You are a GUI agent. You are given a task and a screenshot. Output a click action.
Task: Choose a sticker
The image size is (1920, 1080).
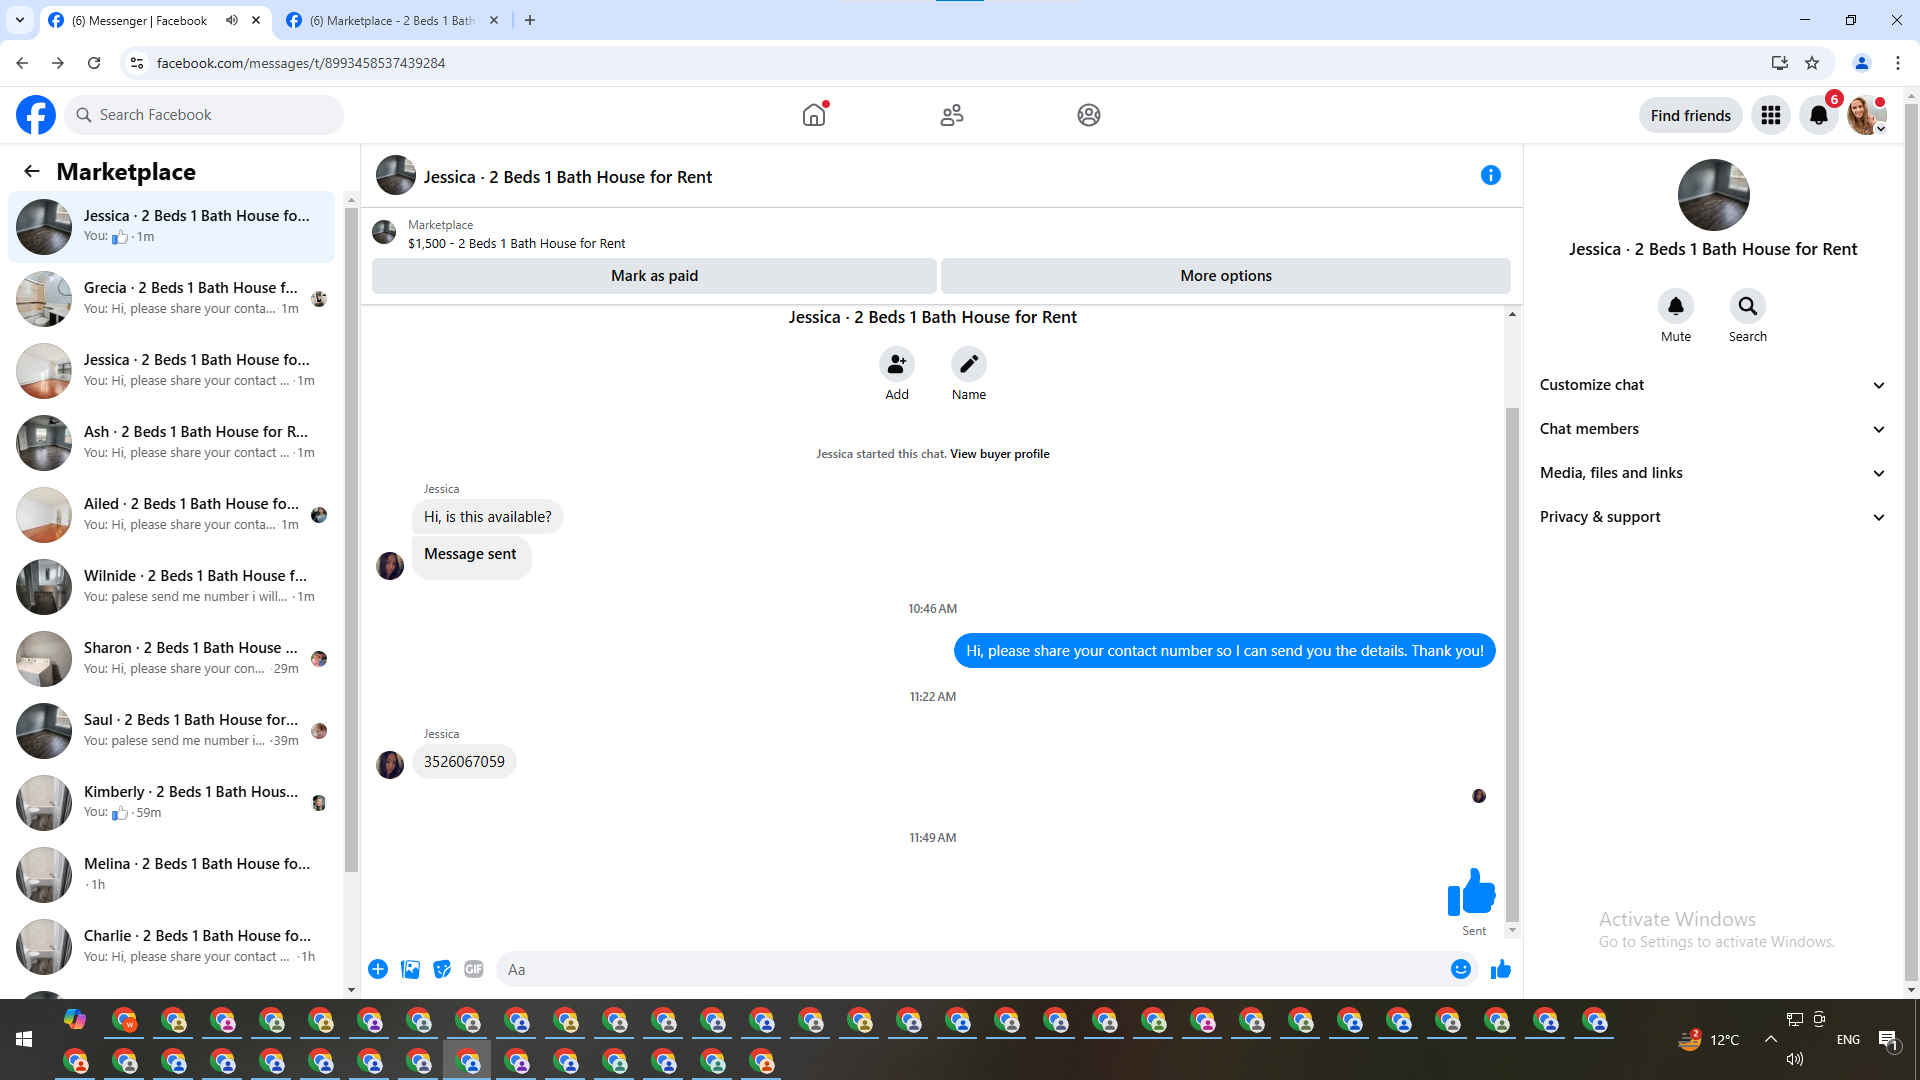pos(442,969)
